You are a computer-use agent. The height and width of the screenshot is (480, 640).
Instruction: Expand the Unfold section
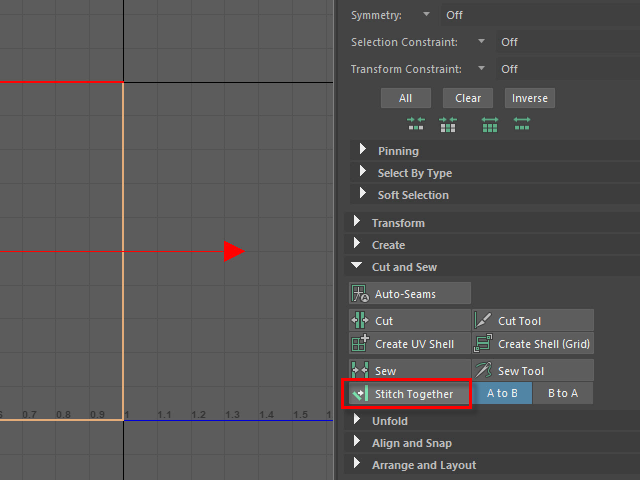pyautogui.click(x=357, y=421)
